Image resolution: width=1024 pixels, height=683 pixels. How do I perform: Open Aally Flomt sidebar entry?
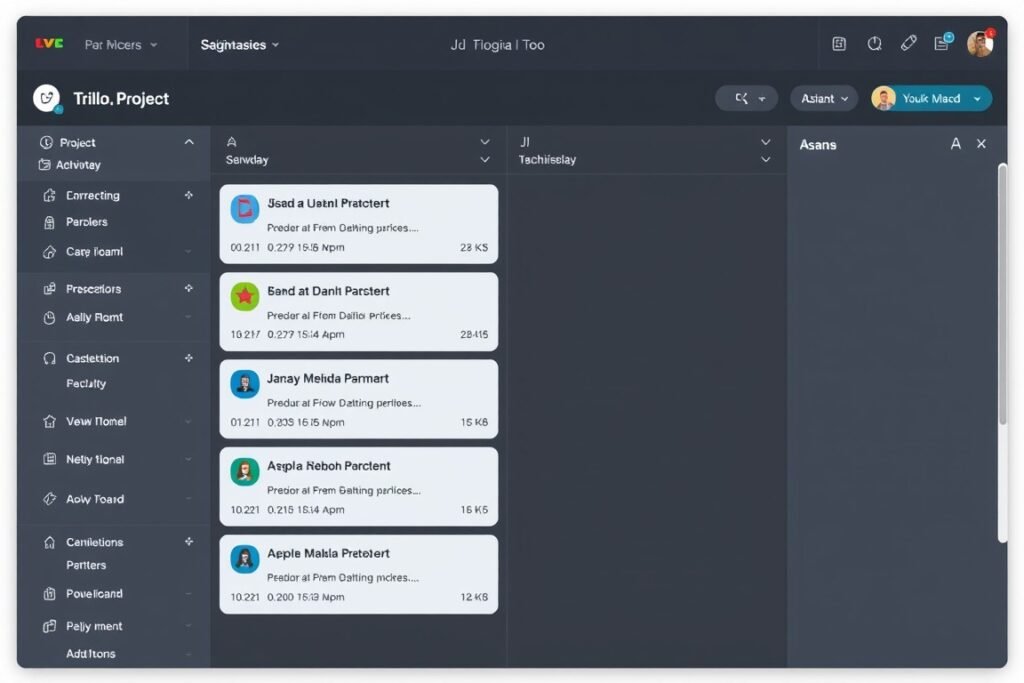(x=94, y=317)
